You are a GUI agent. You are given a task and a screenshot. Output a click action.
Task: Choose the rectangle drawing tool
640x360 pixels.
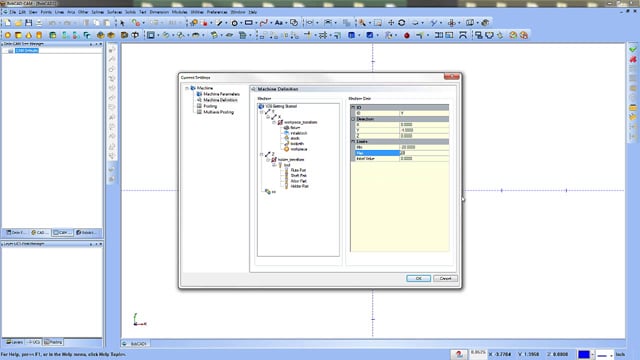249,23
